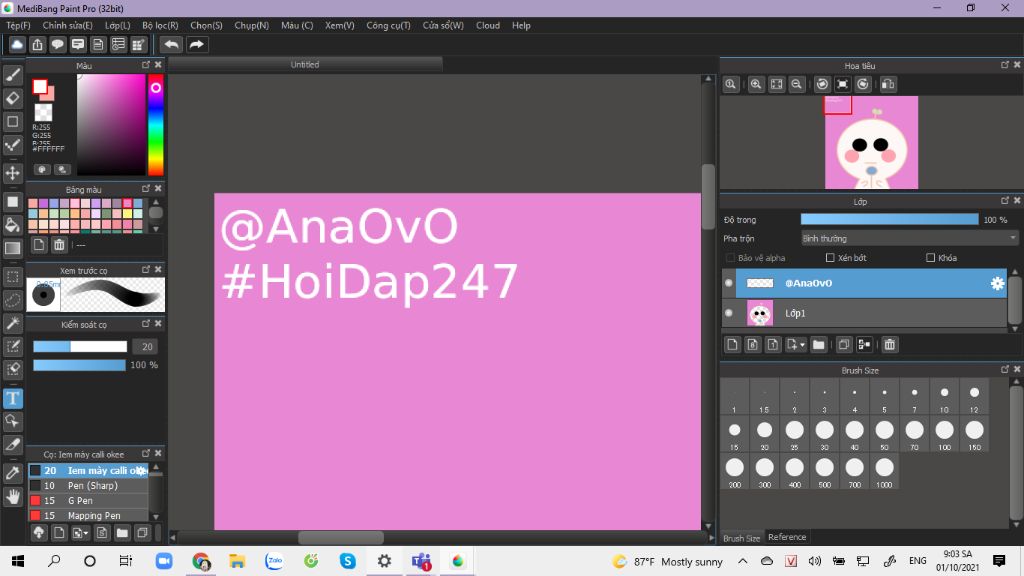Click the brush size slider showing 20
Image resolution: width=1024 pixels, height=576 pixels.
80,347
